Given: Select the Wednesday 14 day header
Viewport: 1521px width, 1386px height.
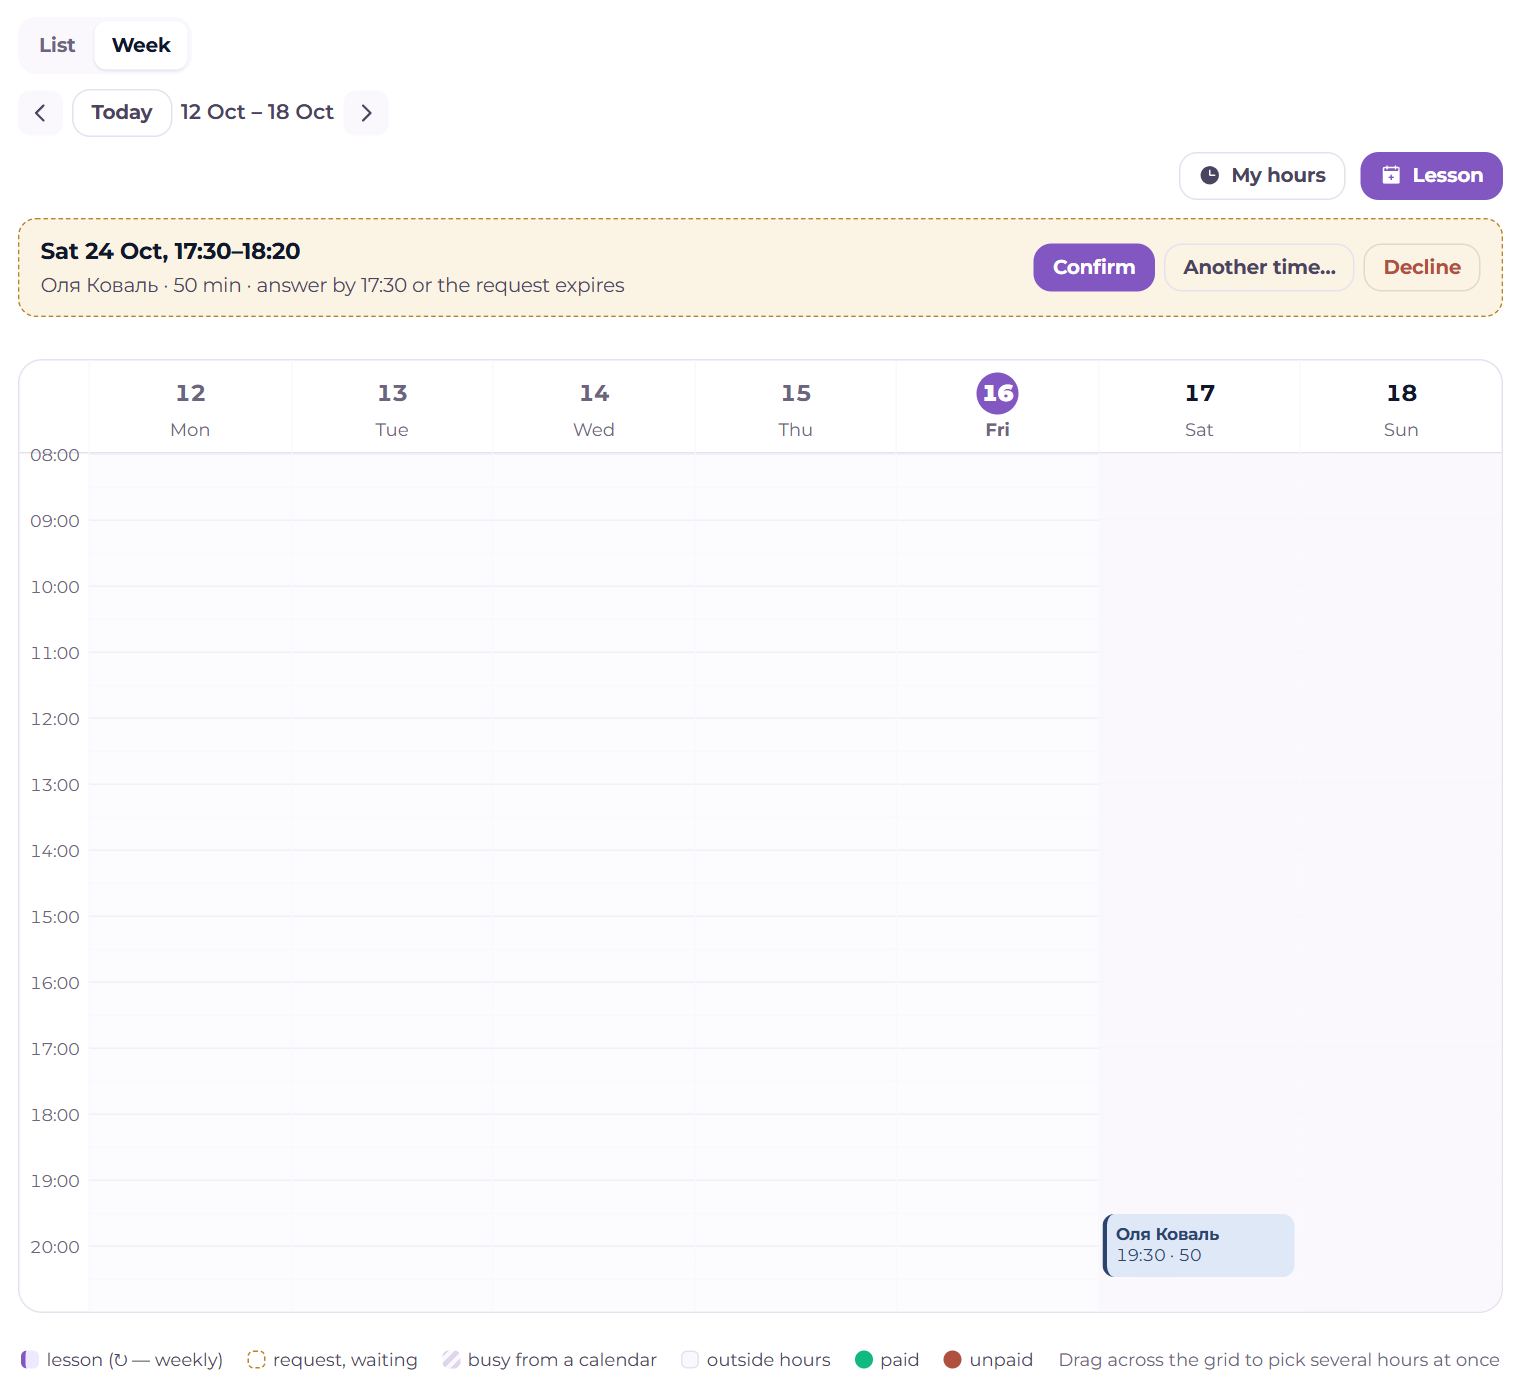Looking at the screenshot, I should pos(594,409).
